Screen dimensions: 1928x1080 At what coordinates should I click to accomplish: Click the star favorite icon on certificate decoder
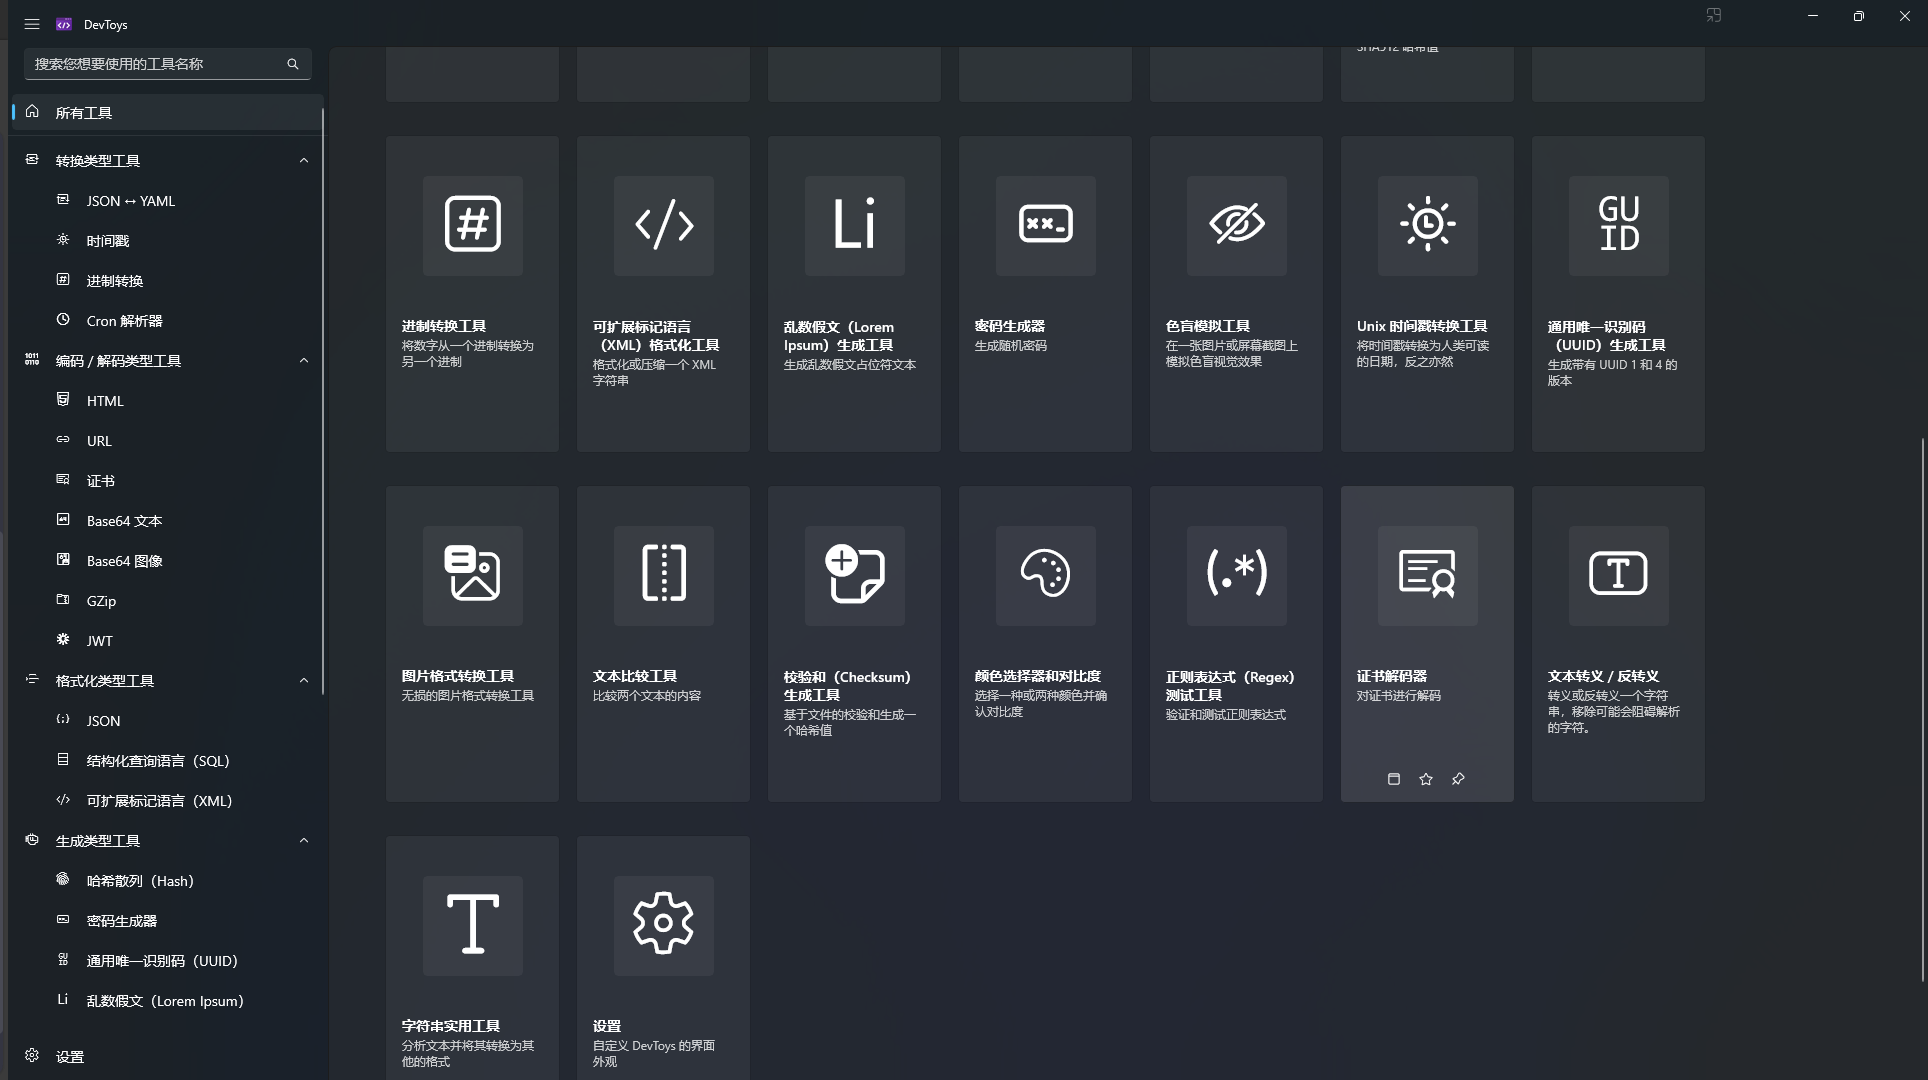(x=1426, y=779)
